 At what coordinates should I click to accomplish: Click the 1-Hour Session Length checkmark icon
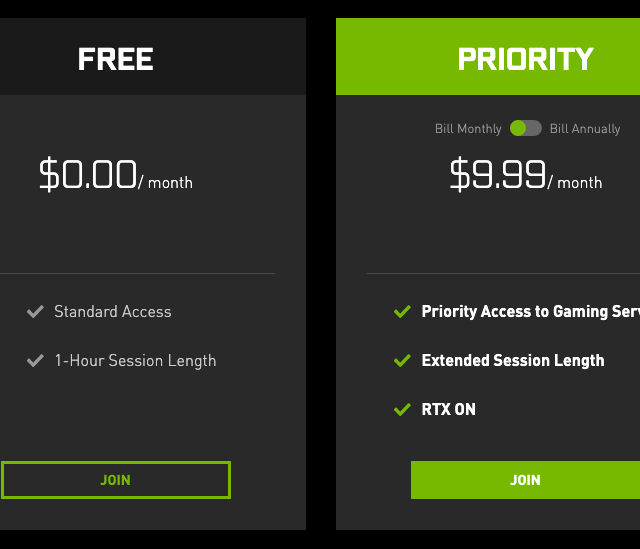[x=35, y=360]
